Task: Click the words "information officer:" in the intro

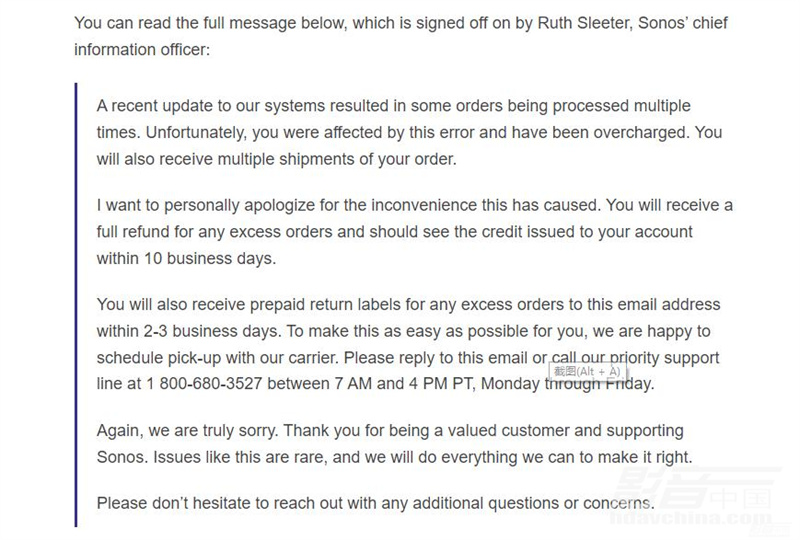Action: 142,50
